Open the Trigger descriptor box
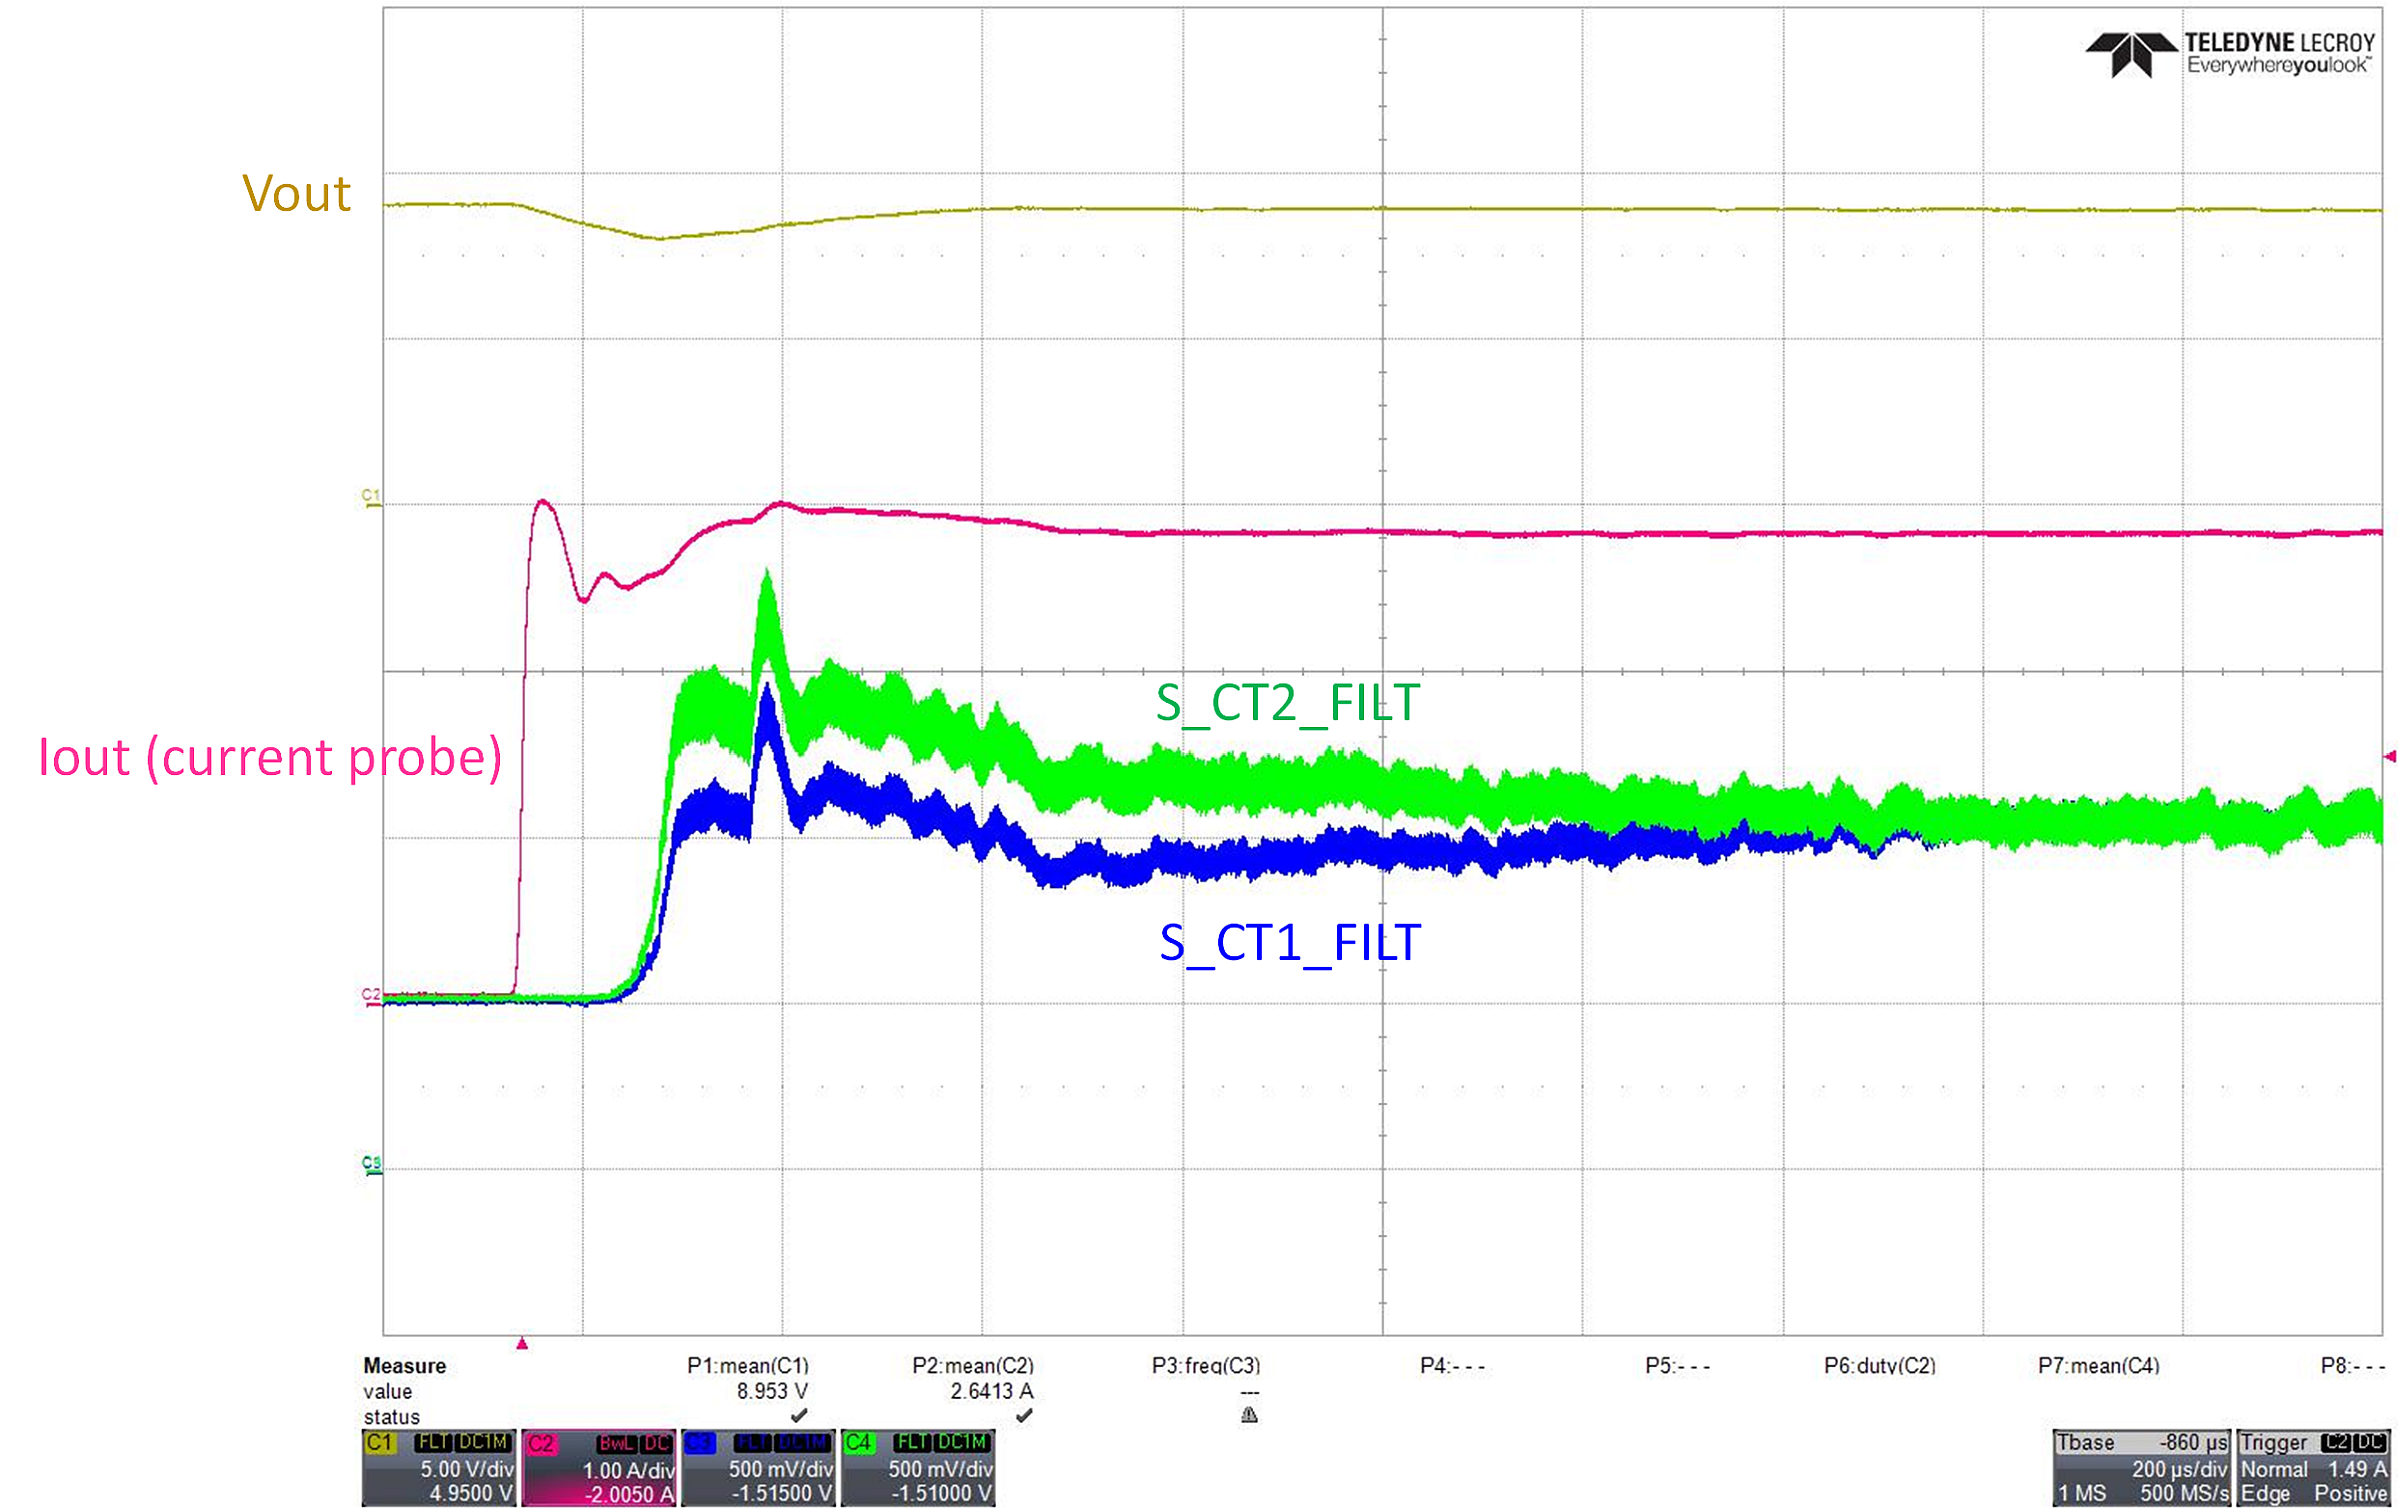This screenshot has height=1510, width=2400. pos(2314,1468)
